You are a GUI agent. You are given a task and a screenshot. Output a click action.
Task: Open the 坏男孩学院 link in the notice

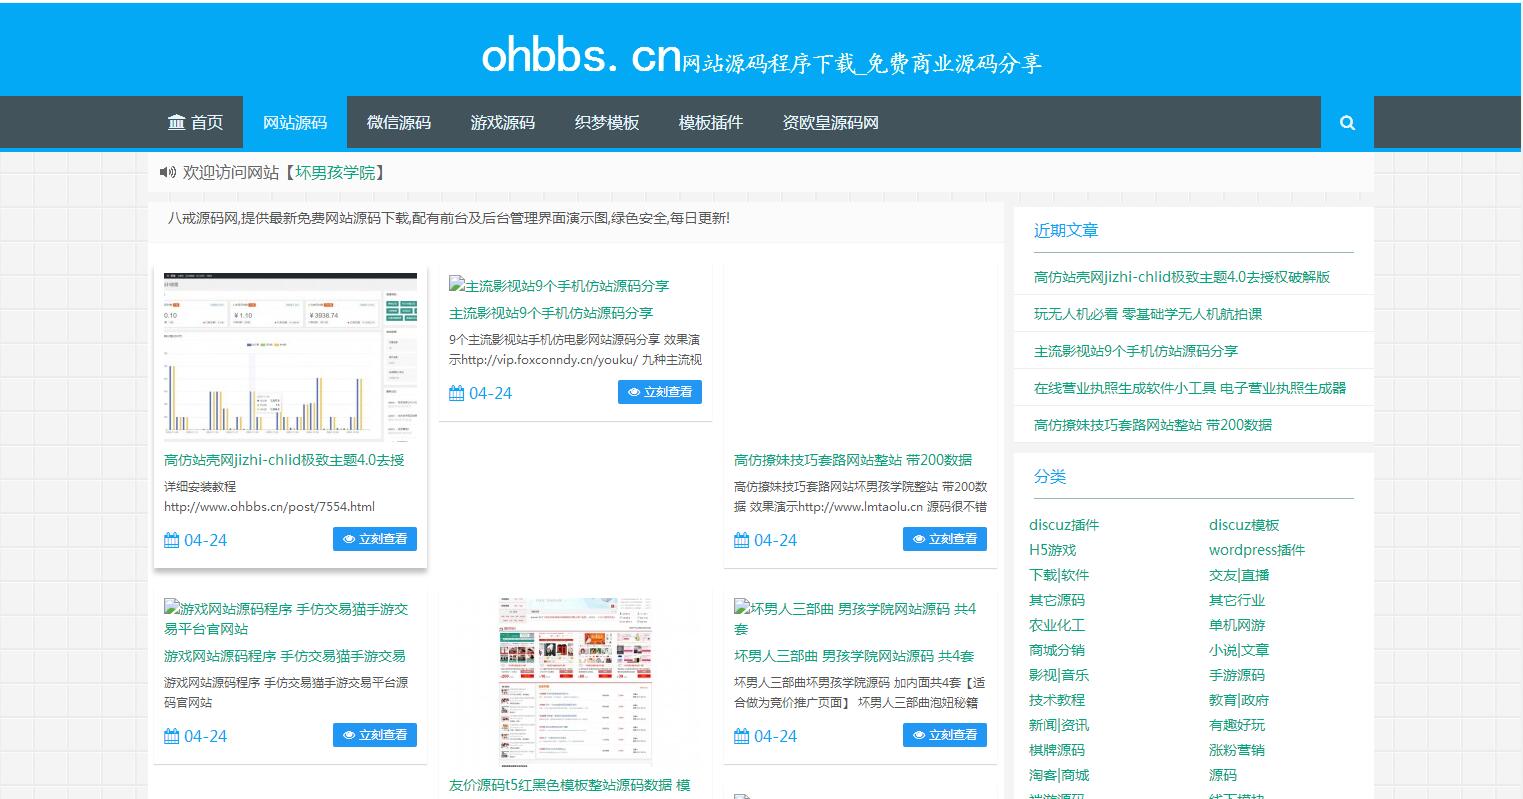[345, 171]
